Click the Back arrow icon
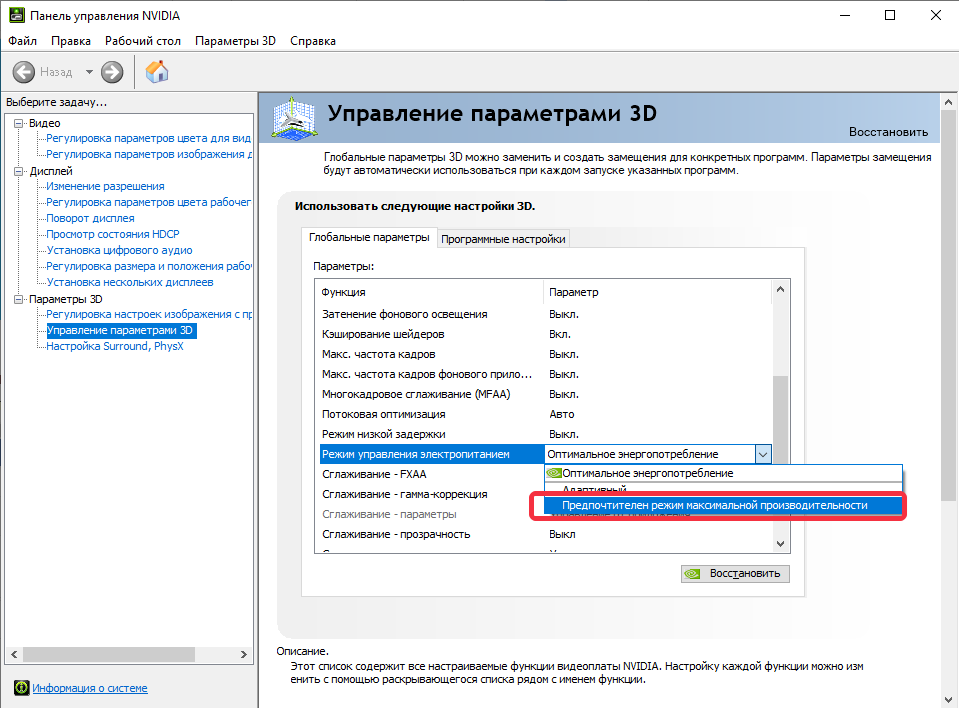The image size is (959, 708). [x=24, y=72]
